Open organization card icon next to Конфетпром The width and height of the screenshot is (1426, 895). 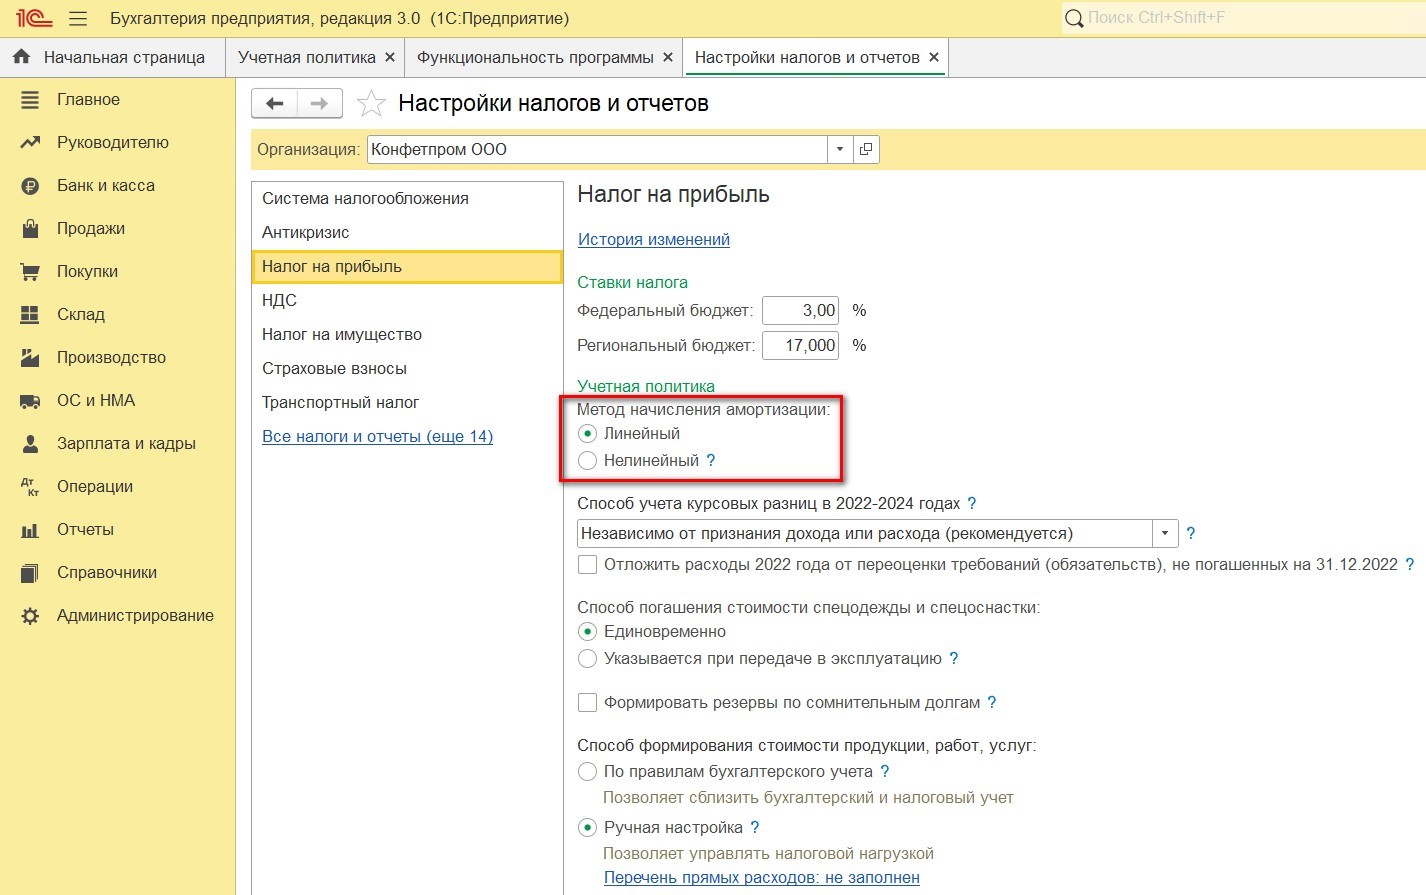(x=866, y=149)
